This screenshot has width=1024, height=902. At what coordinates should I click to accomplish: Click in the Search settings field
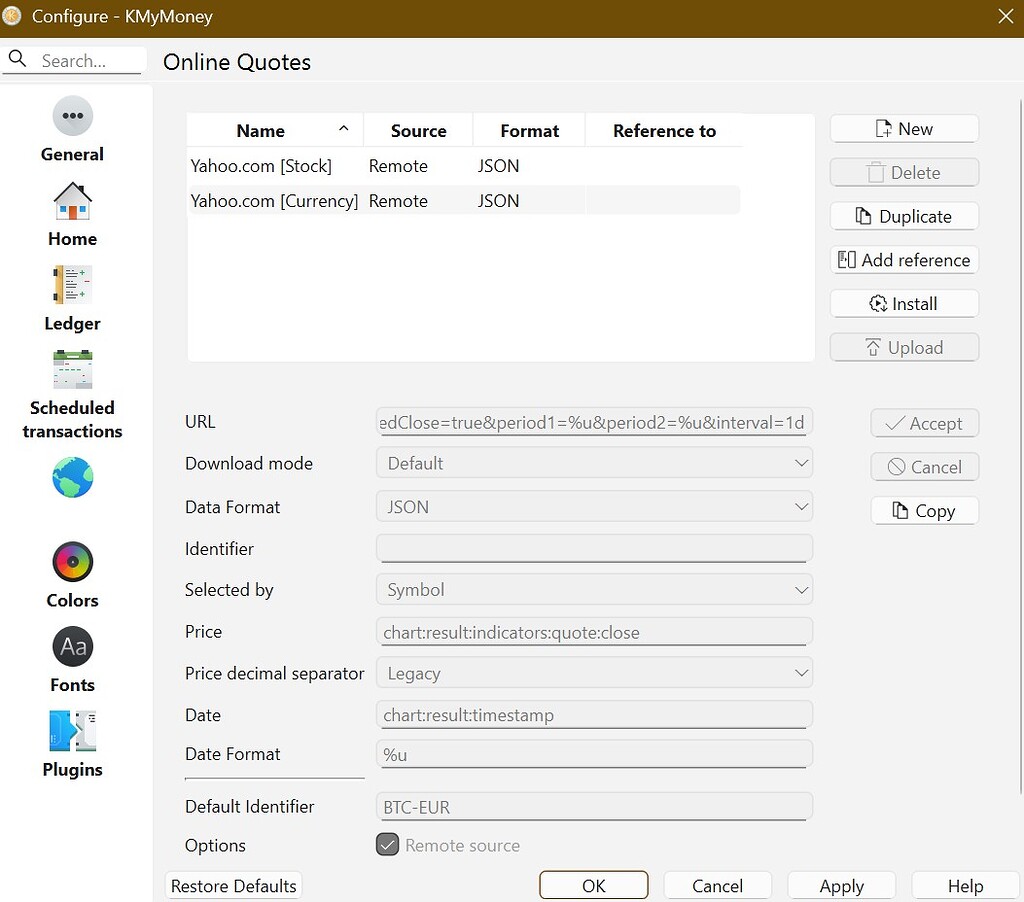coord(88,61)
